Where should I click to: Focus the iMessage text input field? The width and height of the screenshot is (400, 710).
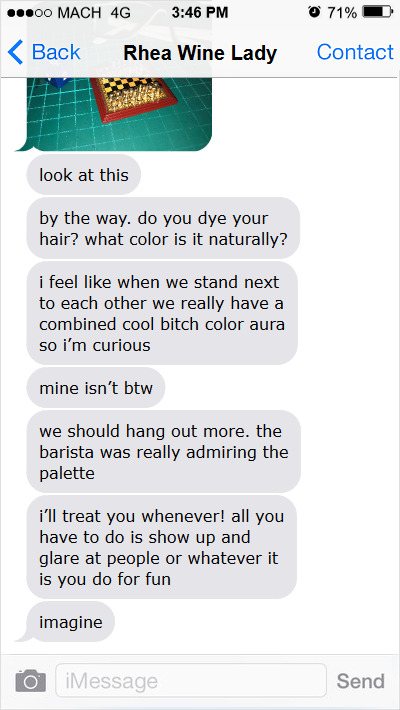(x=191, y=680)
